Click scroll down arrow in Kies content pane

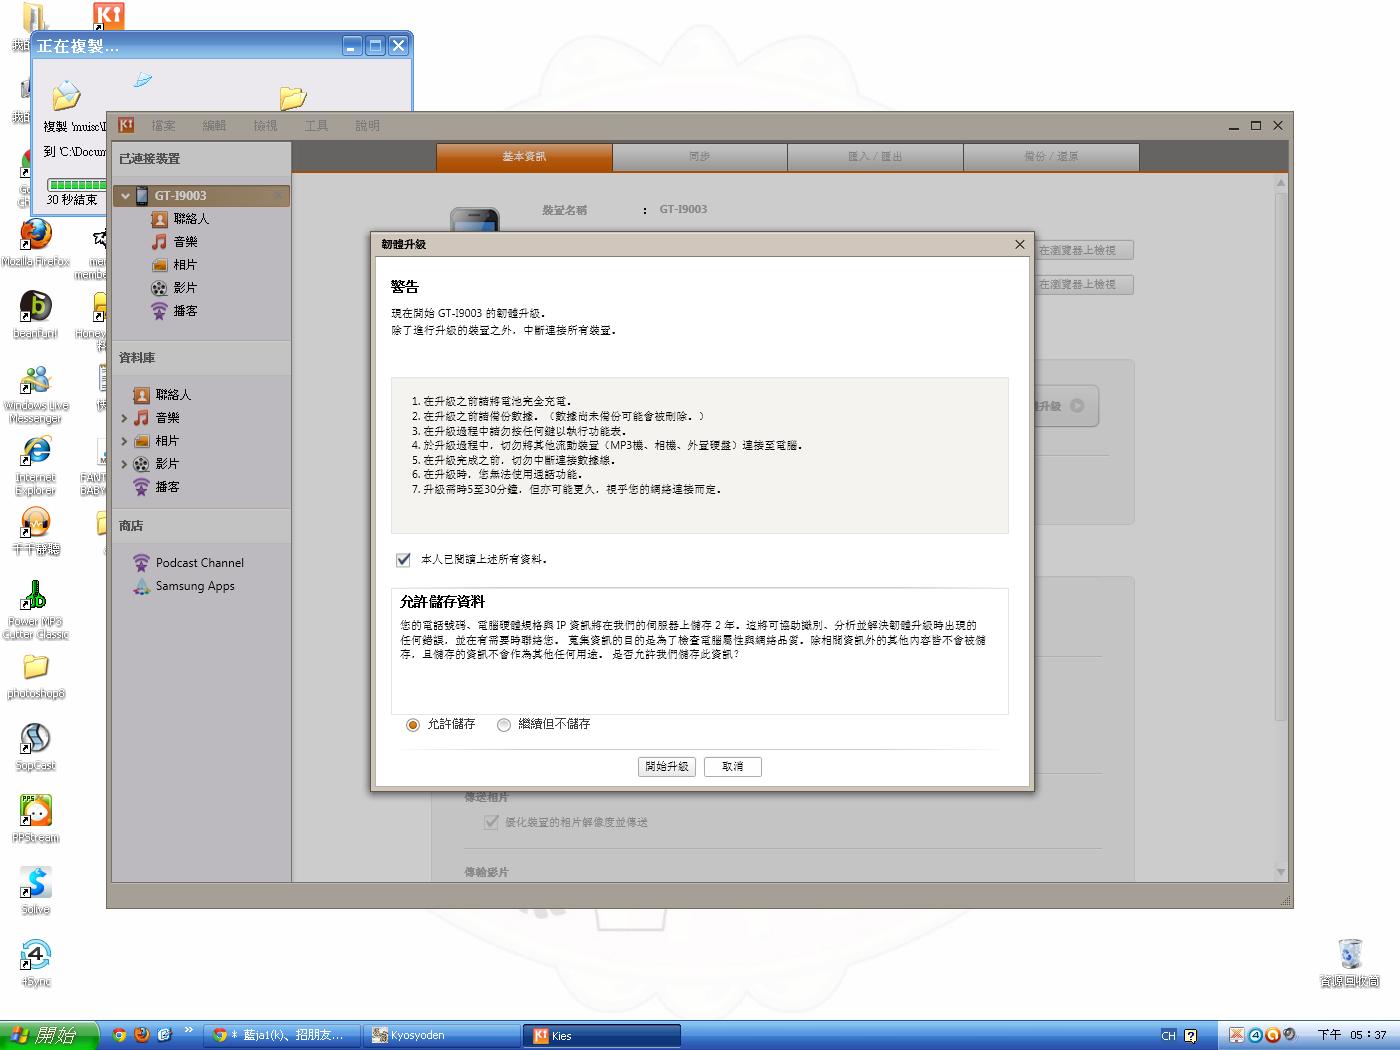pos(1280,872)
